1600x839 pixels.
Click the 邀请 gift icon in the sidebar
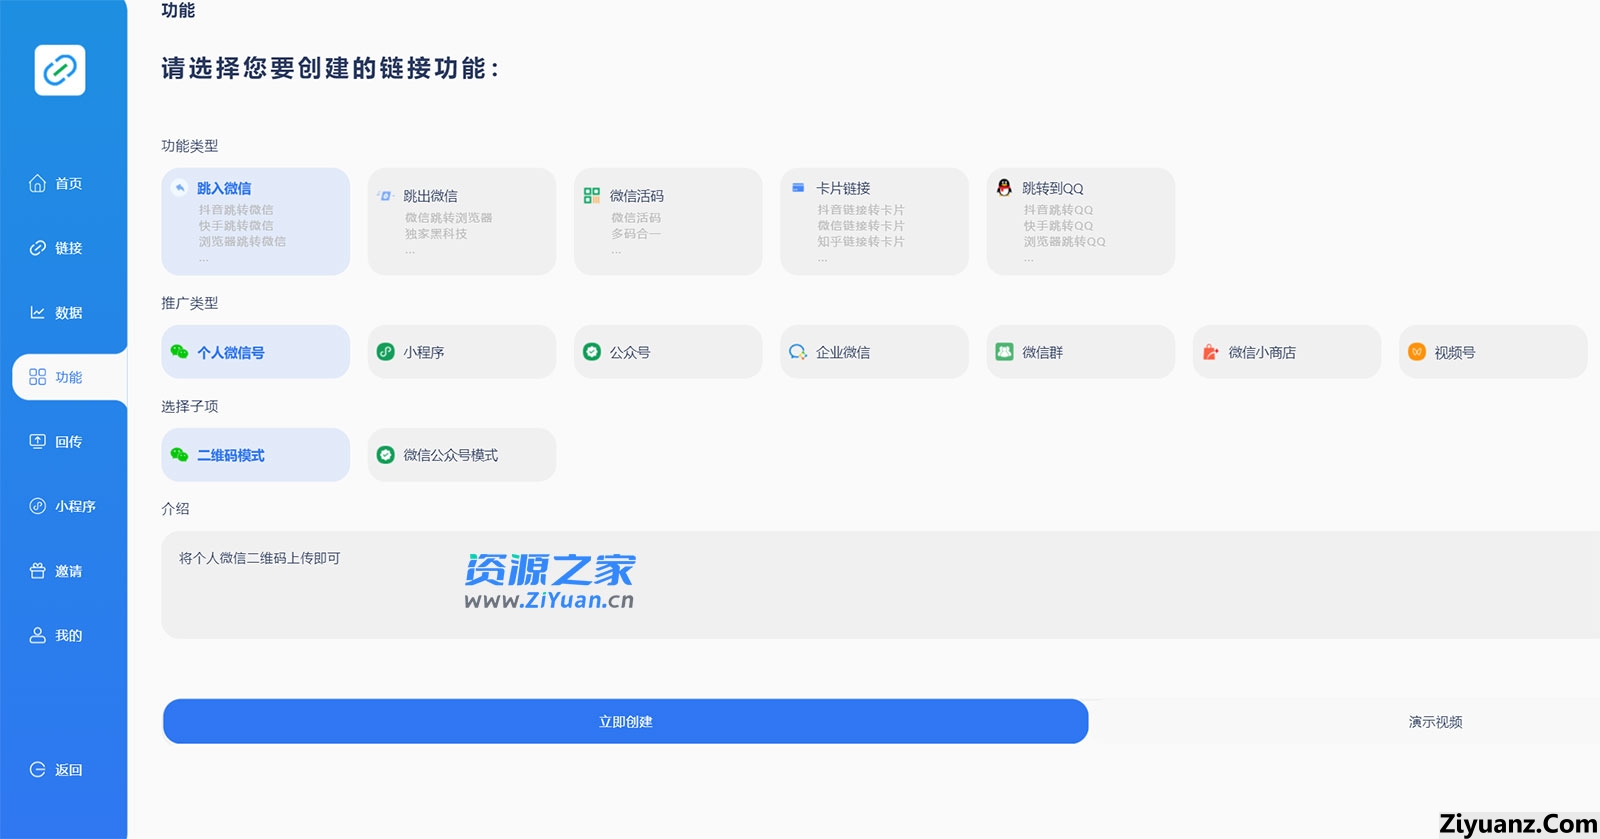pos(38,571)
